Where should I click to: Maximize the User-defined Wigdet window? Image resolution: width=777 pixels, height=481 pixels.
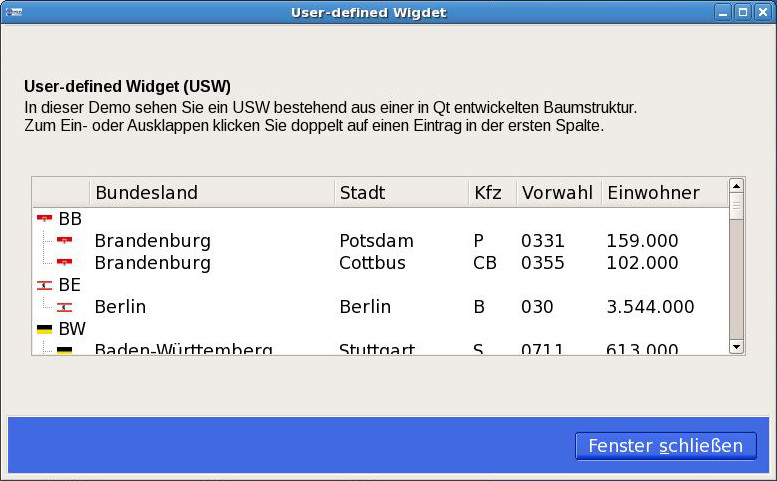[x=743, y=12]
